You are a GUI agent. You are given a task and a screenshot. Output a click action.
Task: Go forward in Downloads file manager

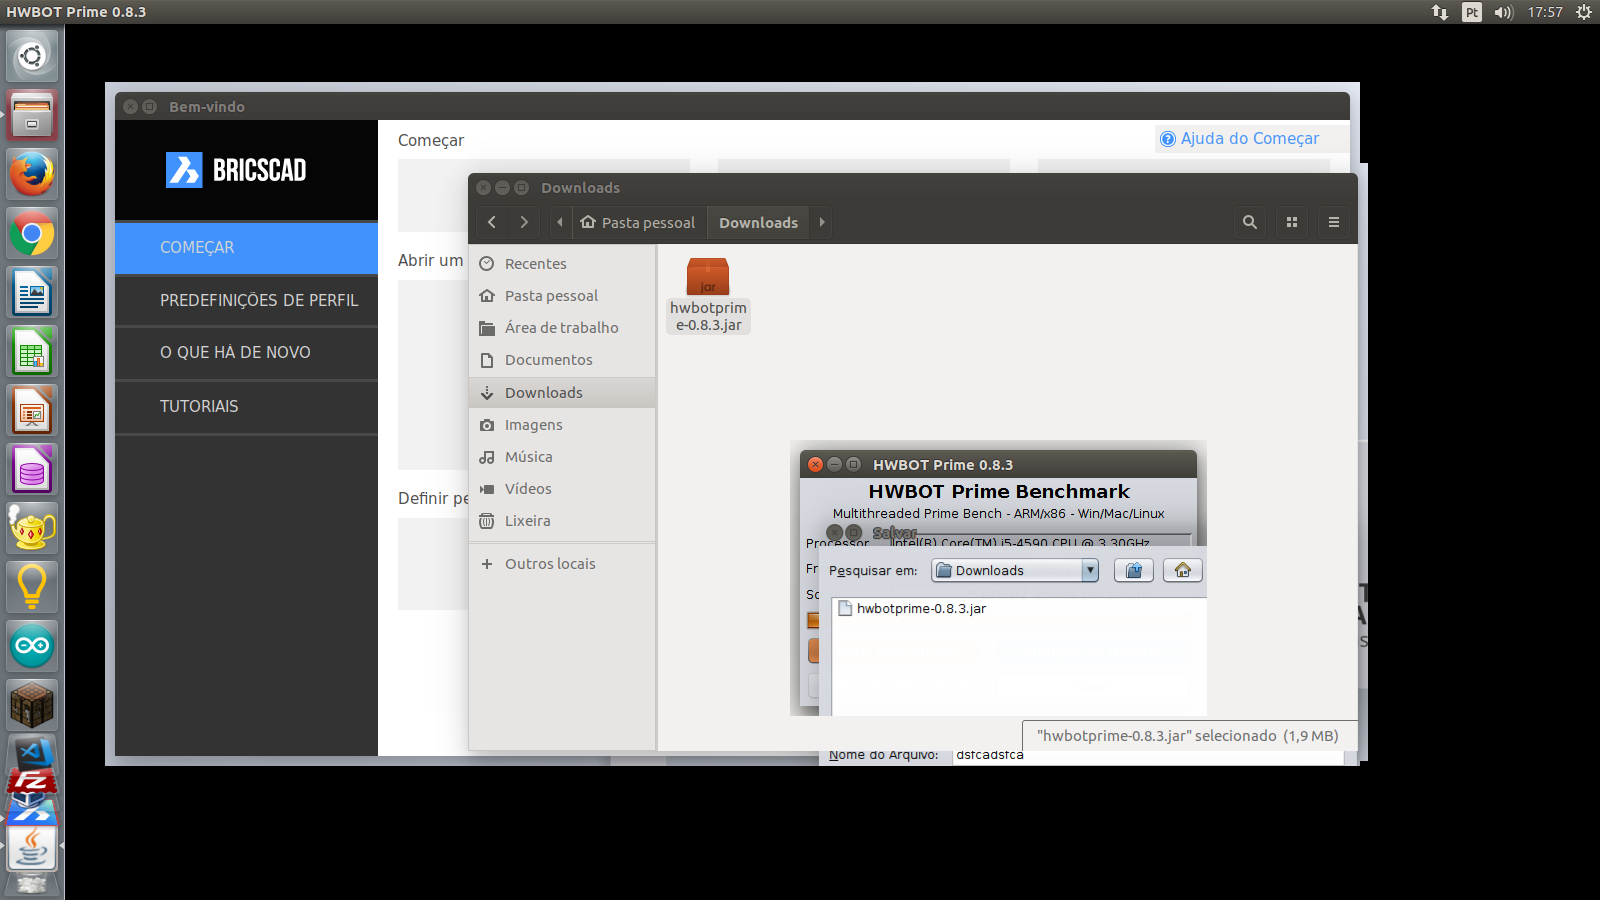pos(524,222)
